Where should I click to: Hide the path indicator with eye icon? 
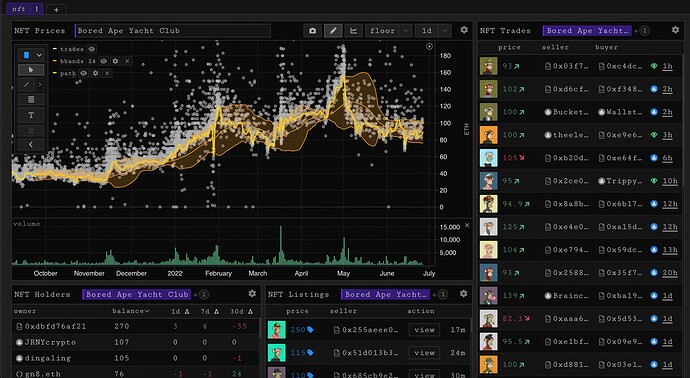coord(84,73)
